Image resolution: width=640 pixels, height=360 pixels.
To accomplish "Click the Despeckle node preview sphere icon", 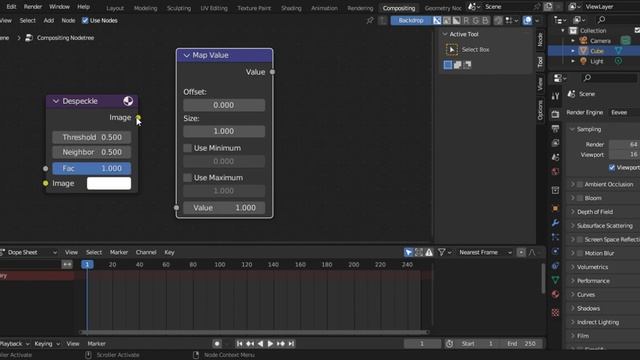I will pos(128,101).
